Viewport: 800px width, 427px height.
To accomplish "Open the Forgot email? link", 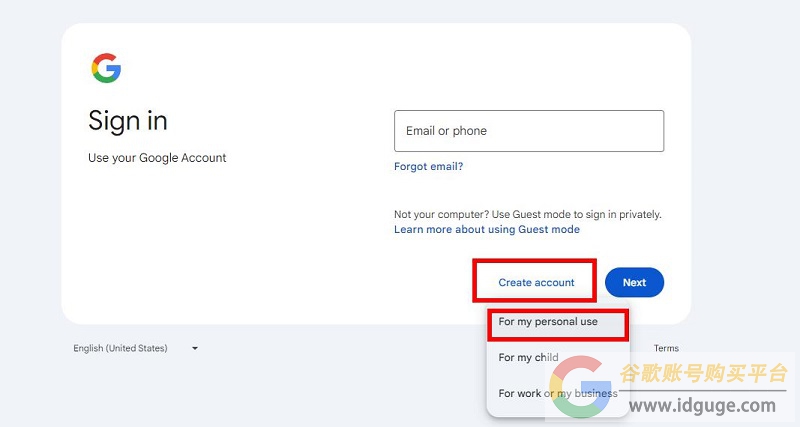I will point(429,166).
